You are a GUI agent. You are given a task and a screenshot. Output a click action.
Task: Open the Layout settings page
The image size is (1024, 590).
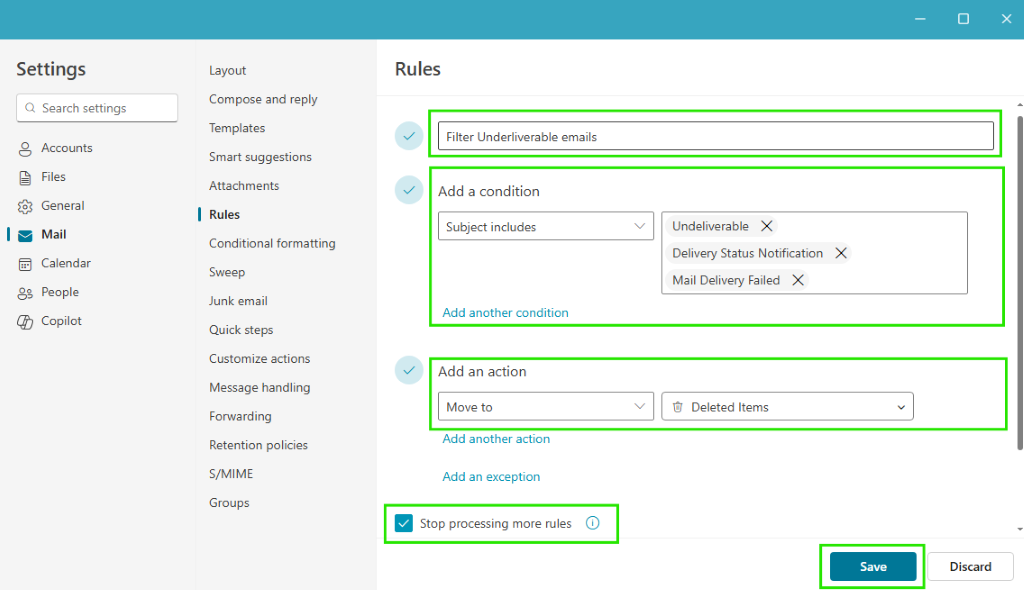click(x=227, y=71)
